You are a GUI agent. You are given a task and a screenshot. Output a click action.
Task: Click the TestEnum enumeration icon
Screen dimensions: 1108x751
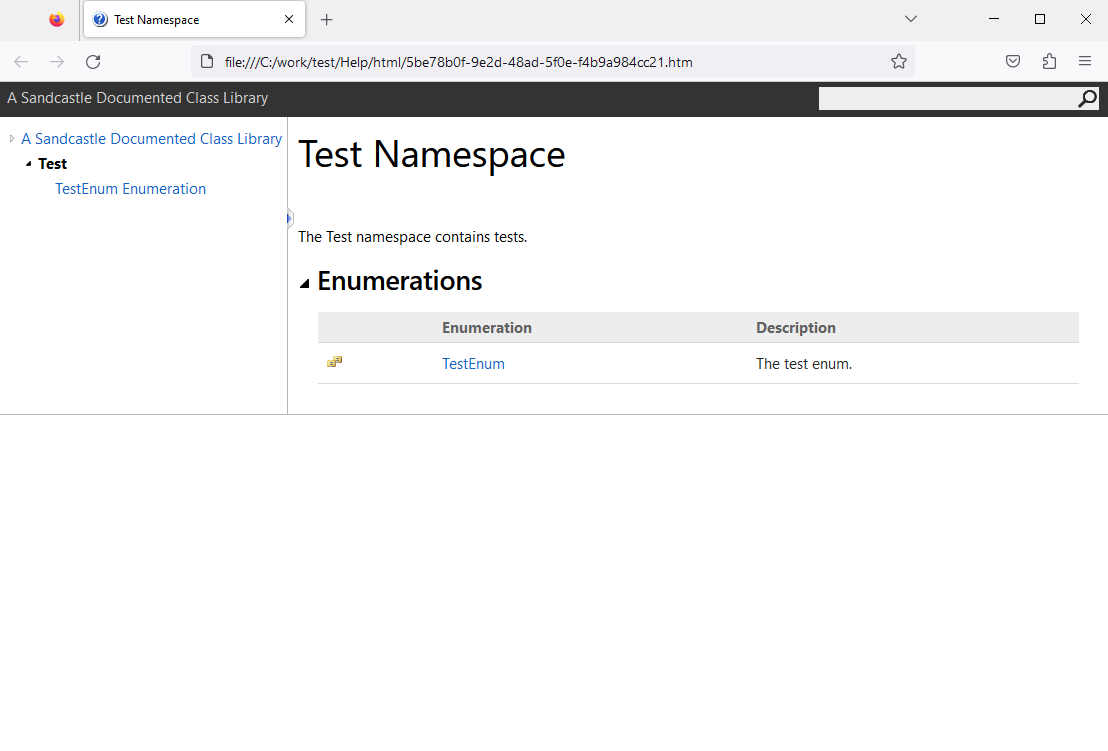pos(334,362)
